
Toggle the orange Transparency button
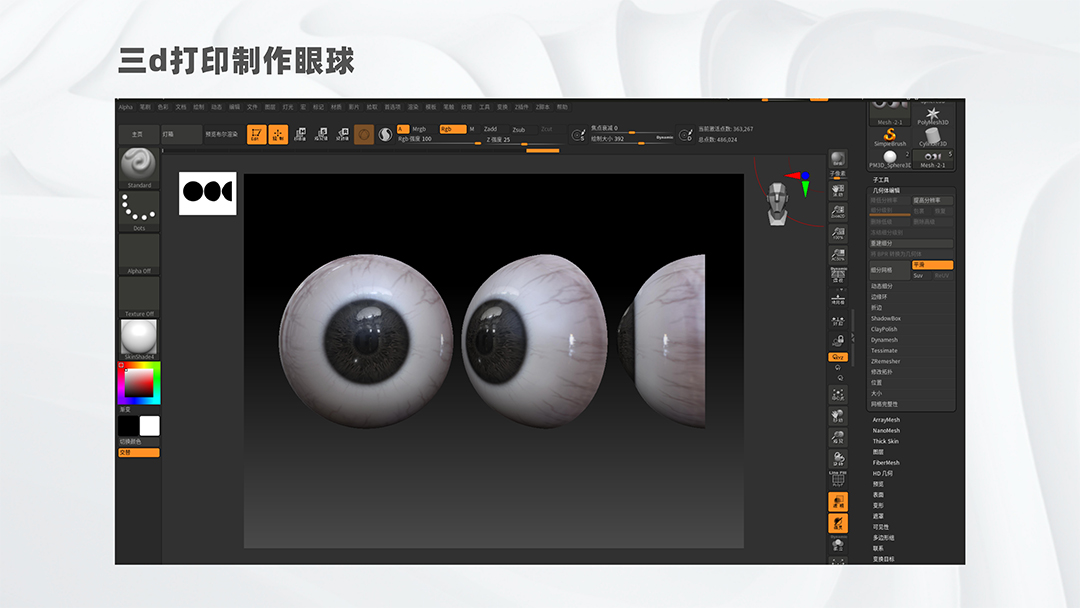coord(838,502)
